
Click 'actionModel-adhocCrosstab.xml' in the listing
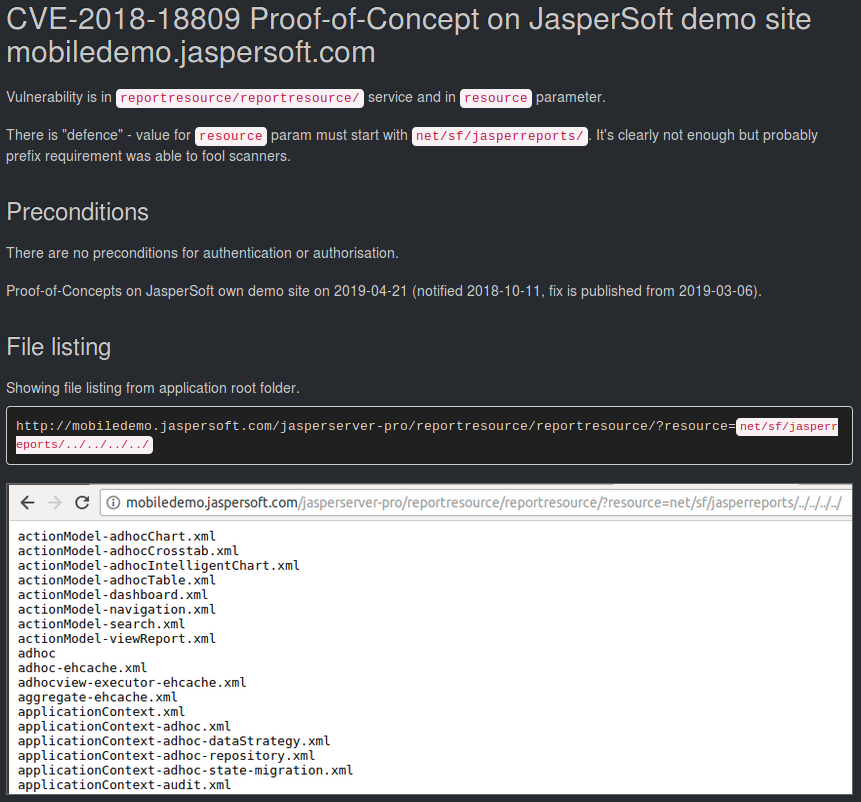tap(128, 551)
